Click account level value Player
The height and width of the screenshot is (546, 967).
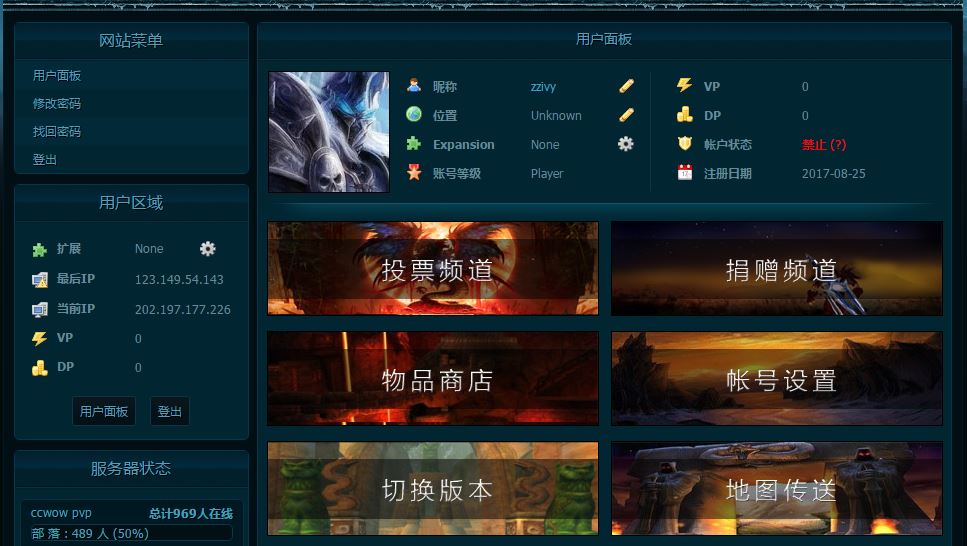(x=547, y=173)
